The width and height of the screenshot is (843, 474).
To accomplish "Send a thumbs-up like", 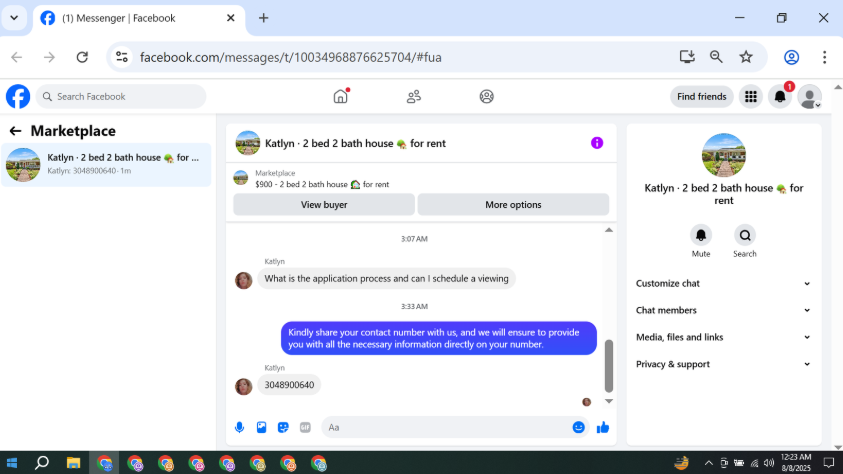I will tap(603, 427).
